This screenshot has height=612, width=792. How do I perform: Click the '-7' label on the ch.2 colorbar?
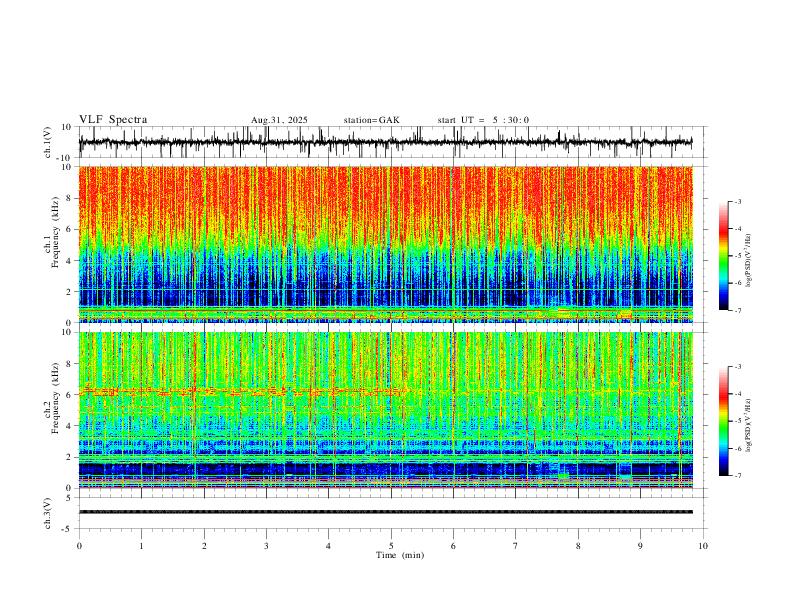738,476
